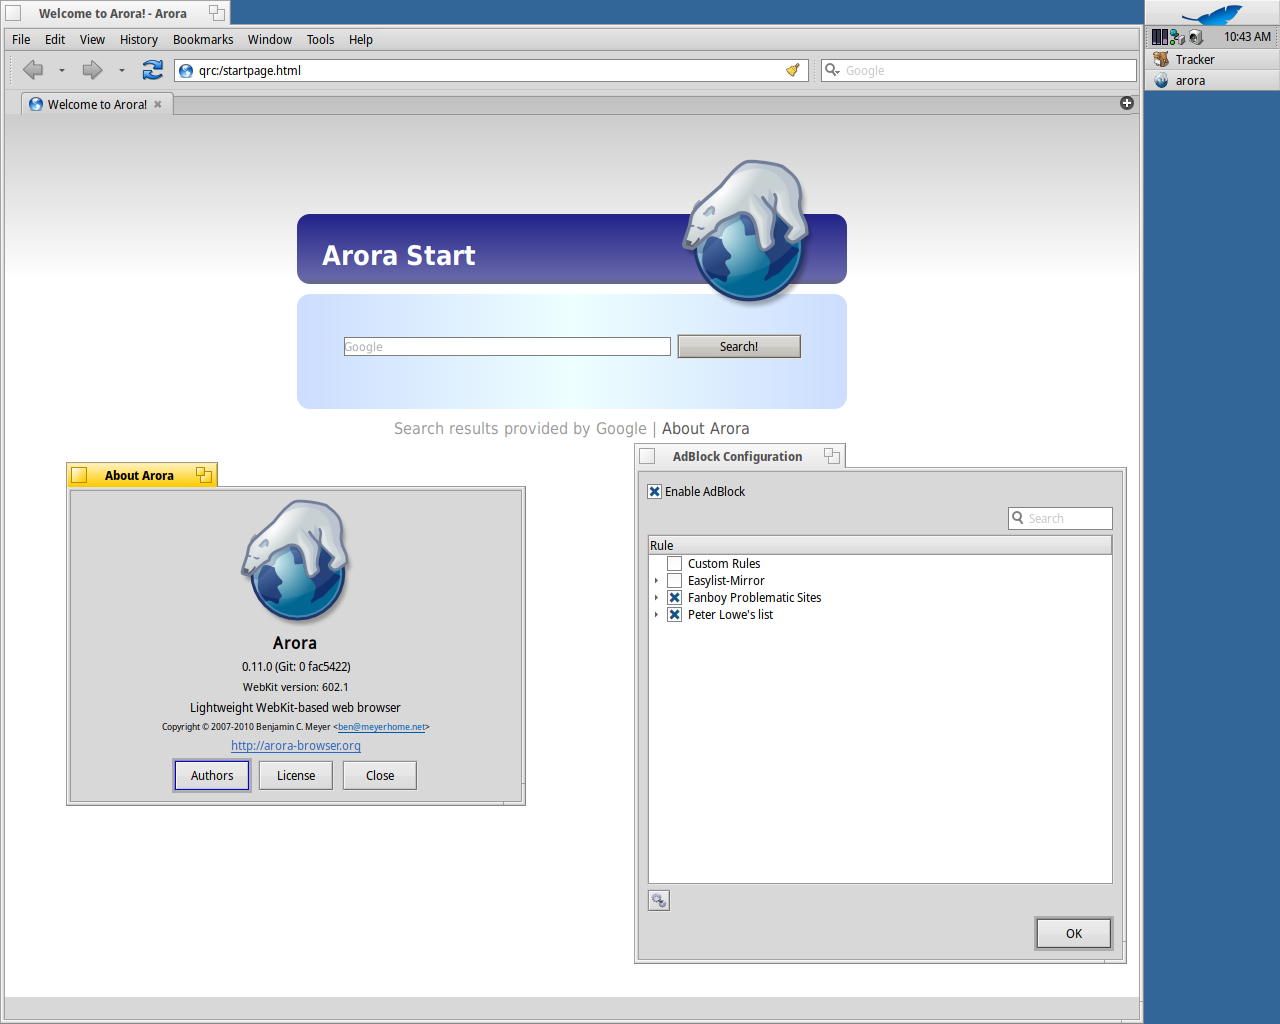Viewport: 1280px width, 1024px height.
Task: Click the polar bear logo on the Arora Start banner
Action: pos(748,230)
